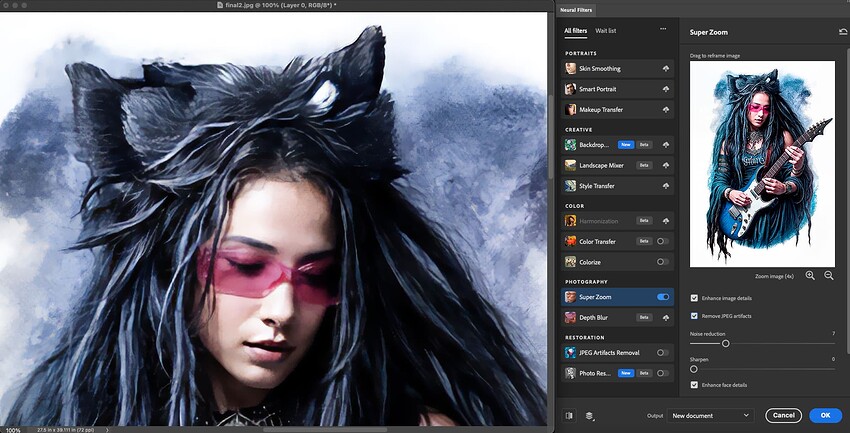Uncheck Enhance face details
This screenshot has height=433, width=850.
[694, 385]
